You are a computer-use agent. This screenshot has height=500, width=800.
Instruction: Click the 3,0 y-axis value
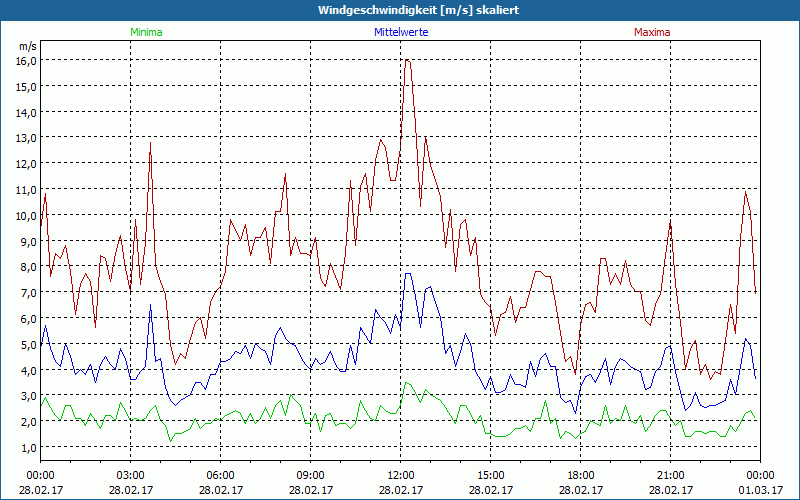(x=29, y=395)
